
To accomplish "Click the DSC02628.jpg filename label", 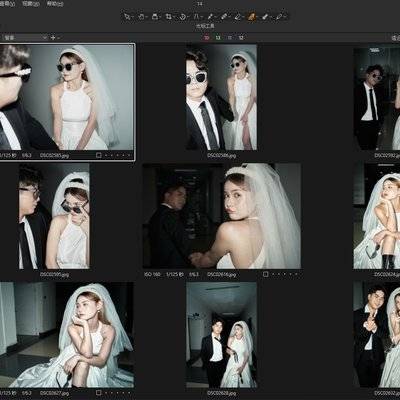I will [221, 393].
